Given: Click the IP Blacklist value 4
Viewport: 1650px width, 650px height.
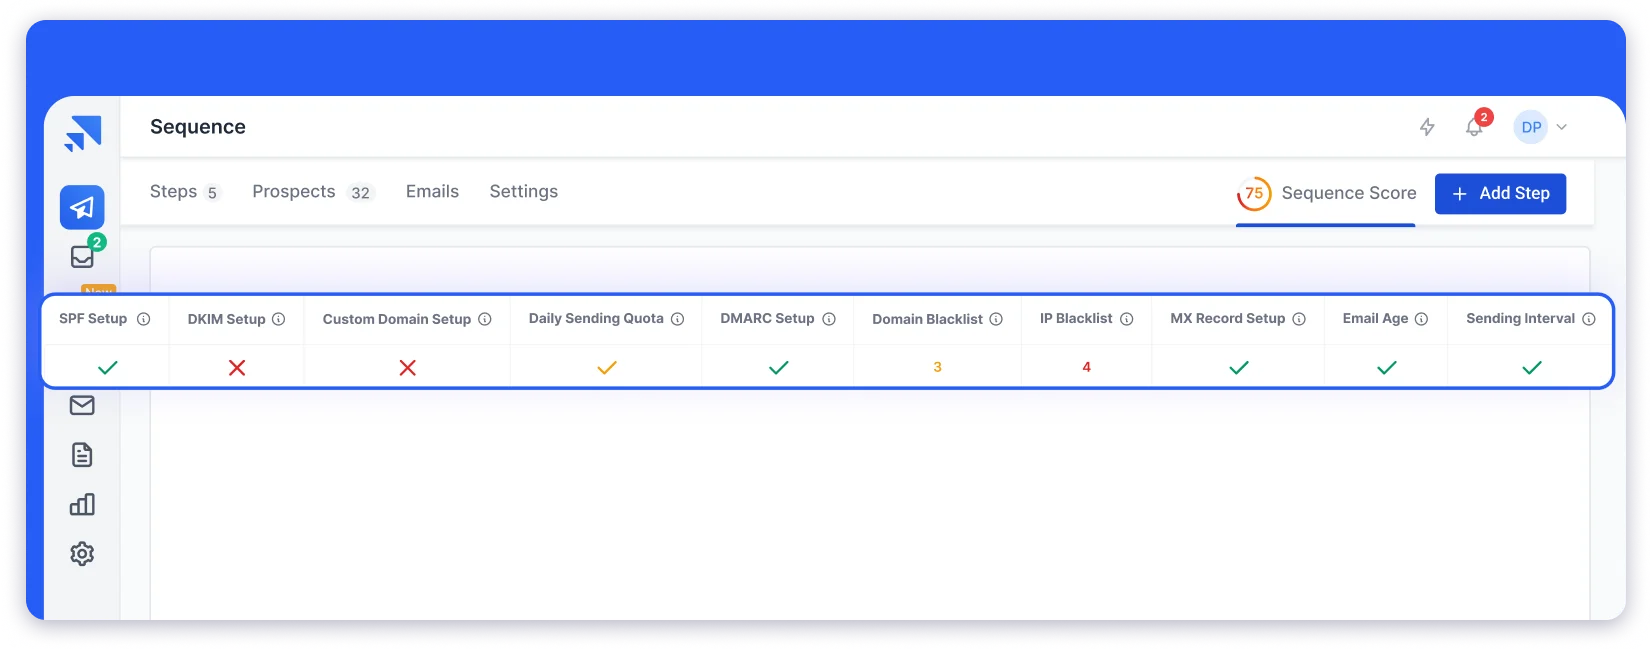Looking at the screenshot, I should coord(1087,367).
